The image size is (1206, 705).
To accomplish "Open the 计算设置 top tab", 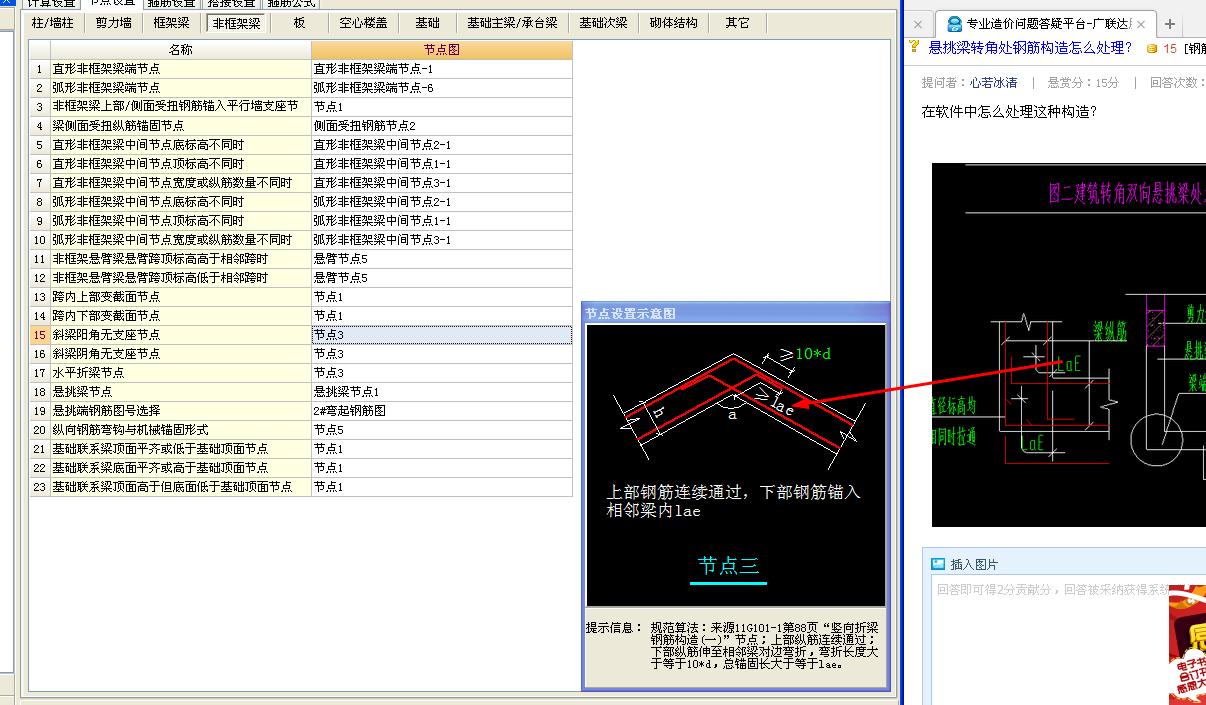I will [x=50, y=4].
